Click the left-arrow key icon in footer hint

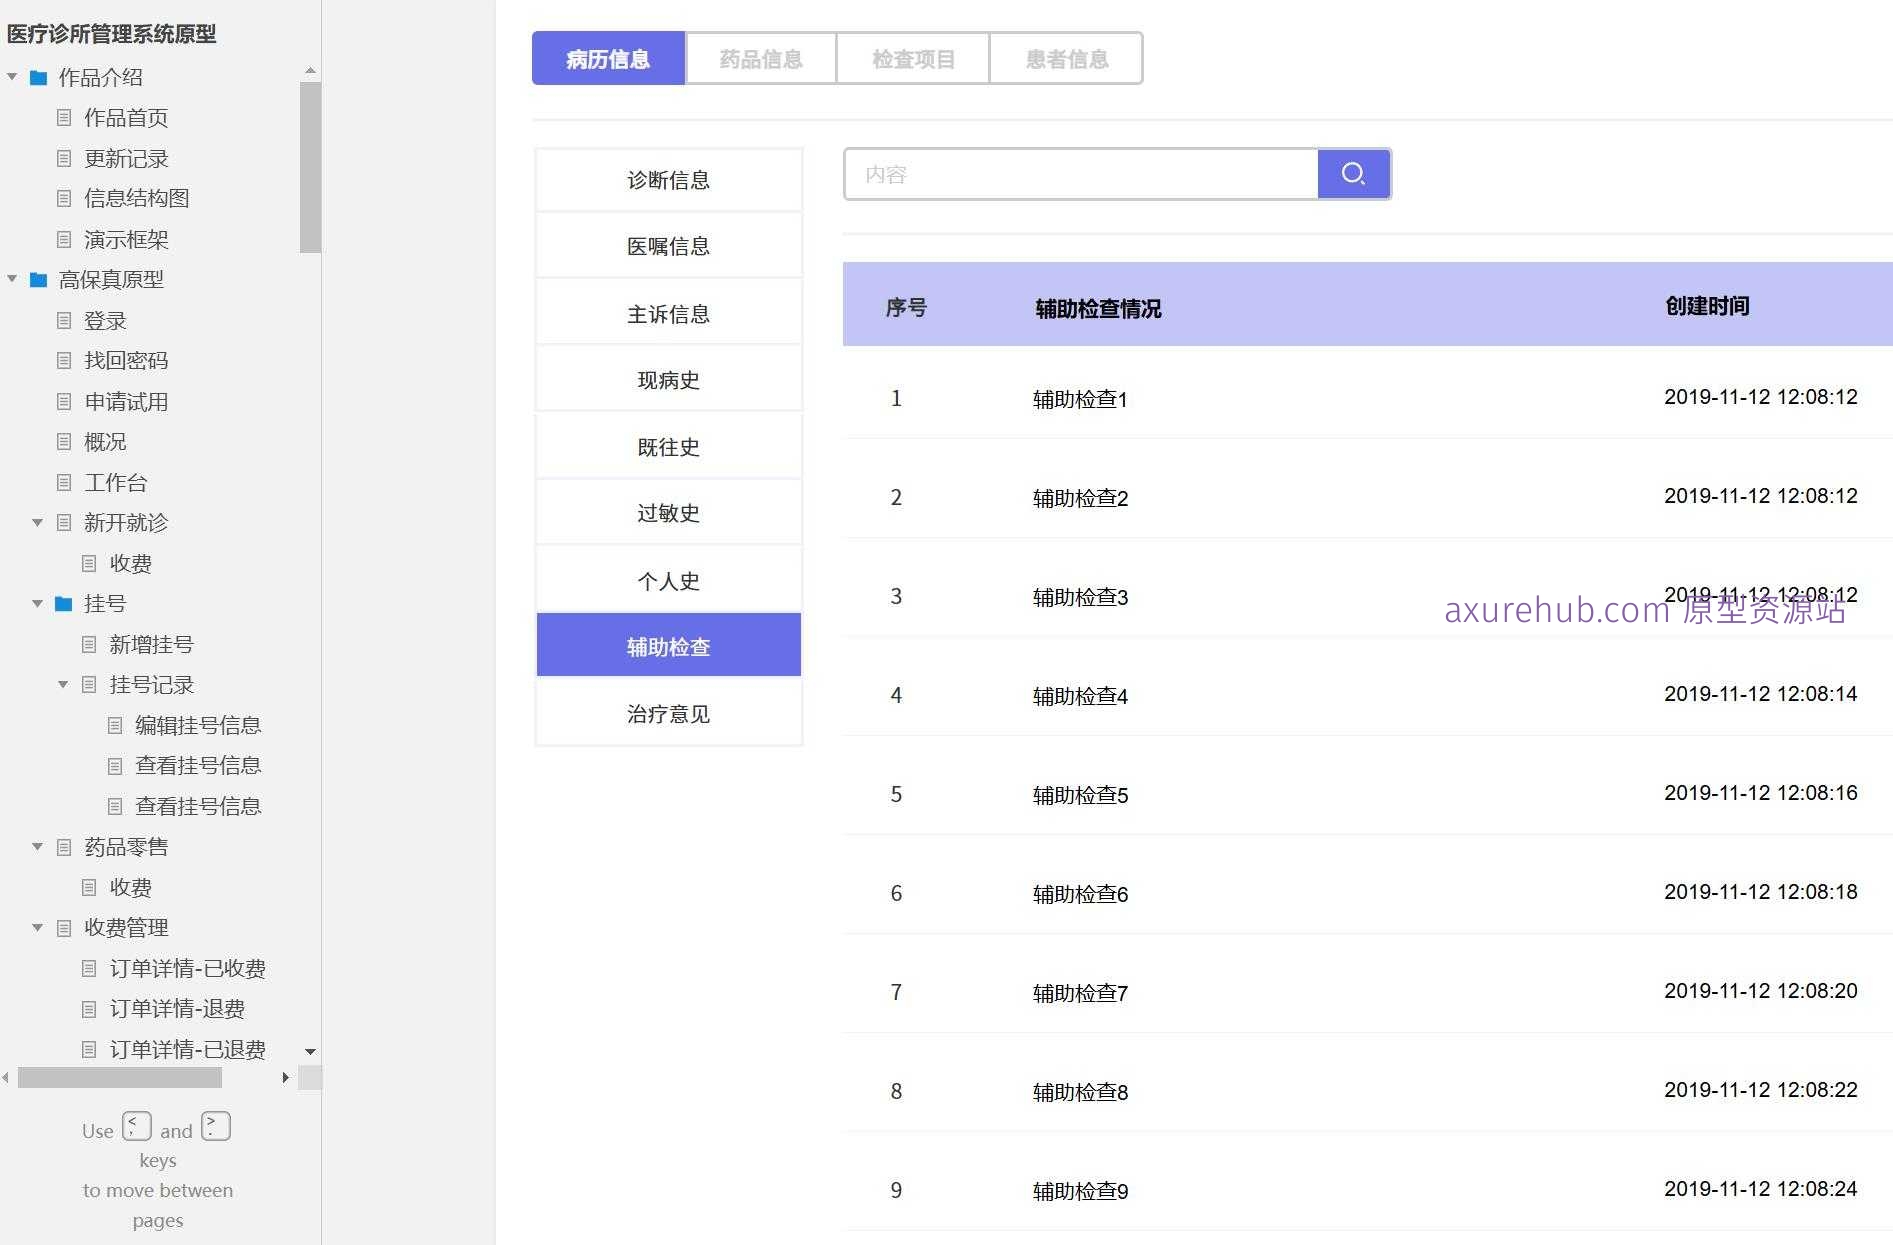[x=137, y=1126]
